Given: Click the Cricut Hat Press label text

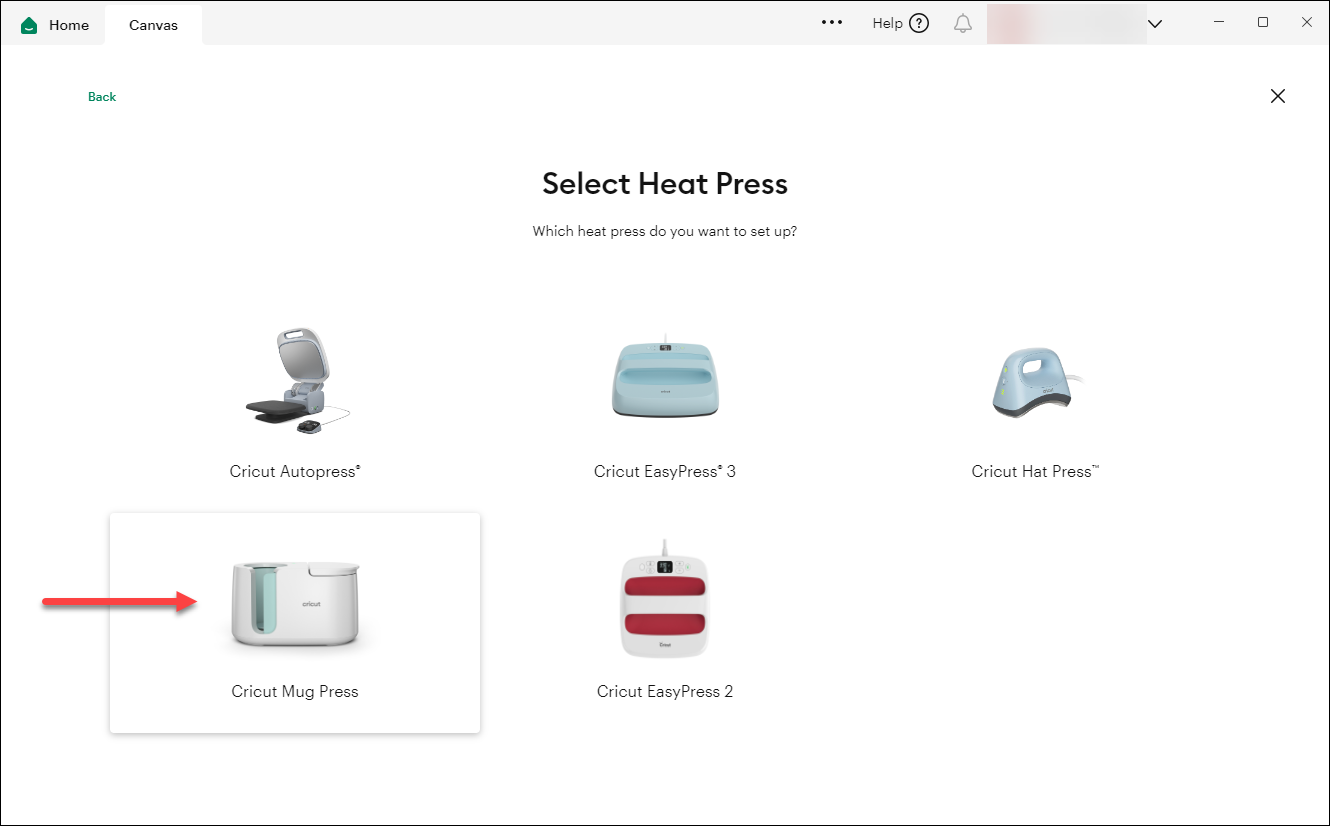Looking at the screenshot, I should (x=1034, y=471).
